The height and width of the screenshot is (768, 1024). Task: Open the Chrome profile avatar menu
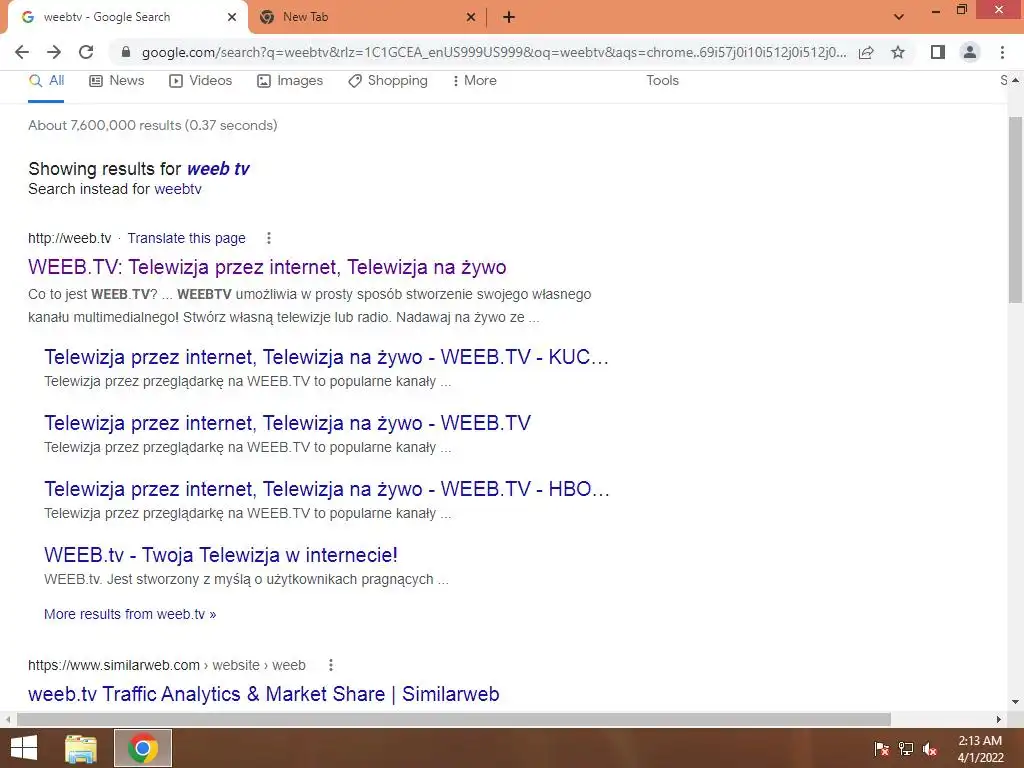970,52
